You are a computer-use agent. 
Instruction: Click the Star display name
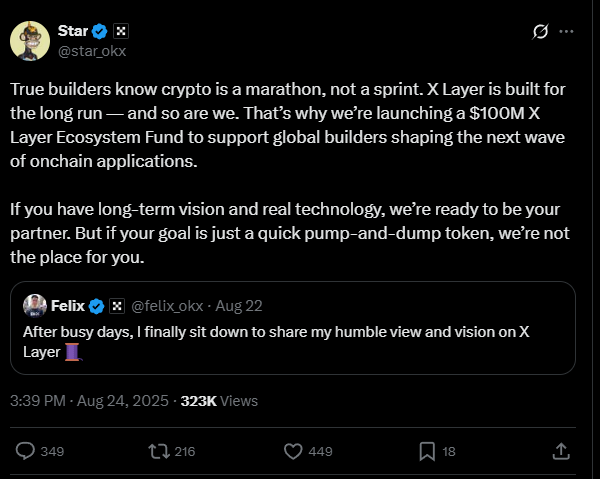[70, 29]
